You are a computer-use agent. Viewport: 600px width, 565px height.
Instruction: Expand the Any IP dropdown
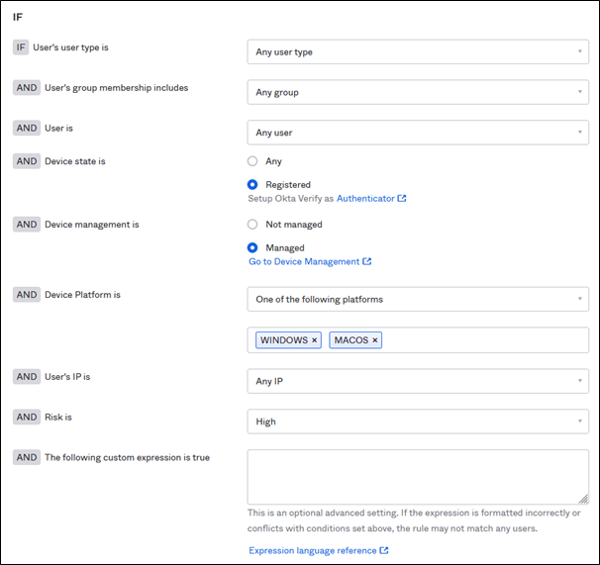pyautogui.click(x=417, y=381)
